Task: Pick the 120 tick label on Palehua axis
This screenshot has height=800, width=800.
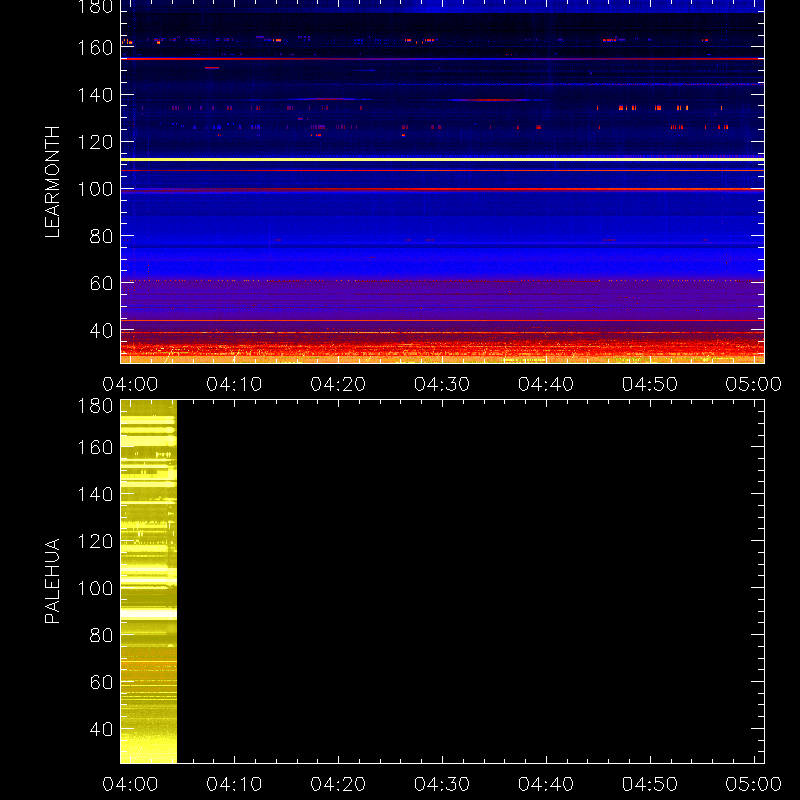Action: coord(95,541)
